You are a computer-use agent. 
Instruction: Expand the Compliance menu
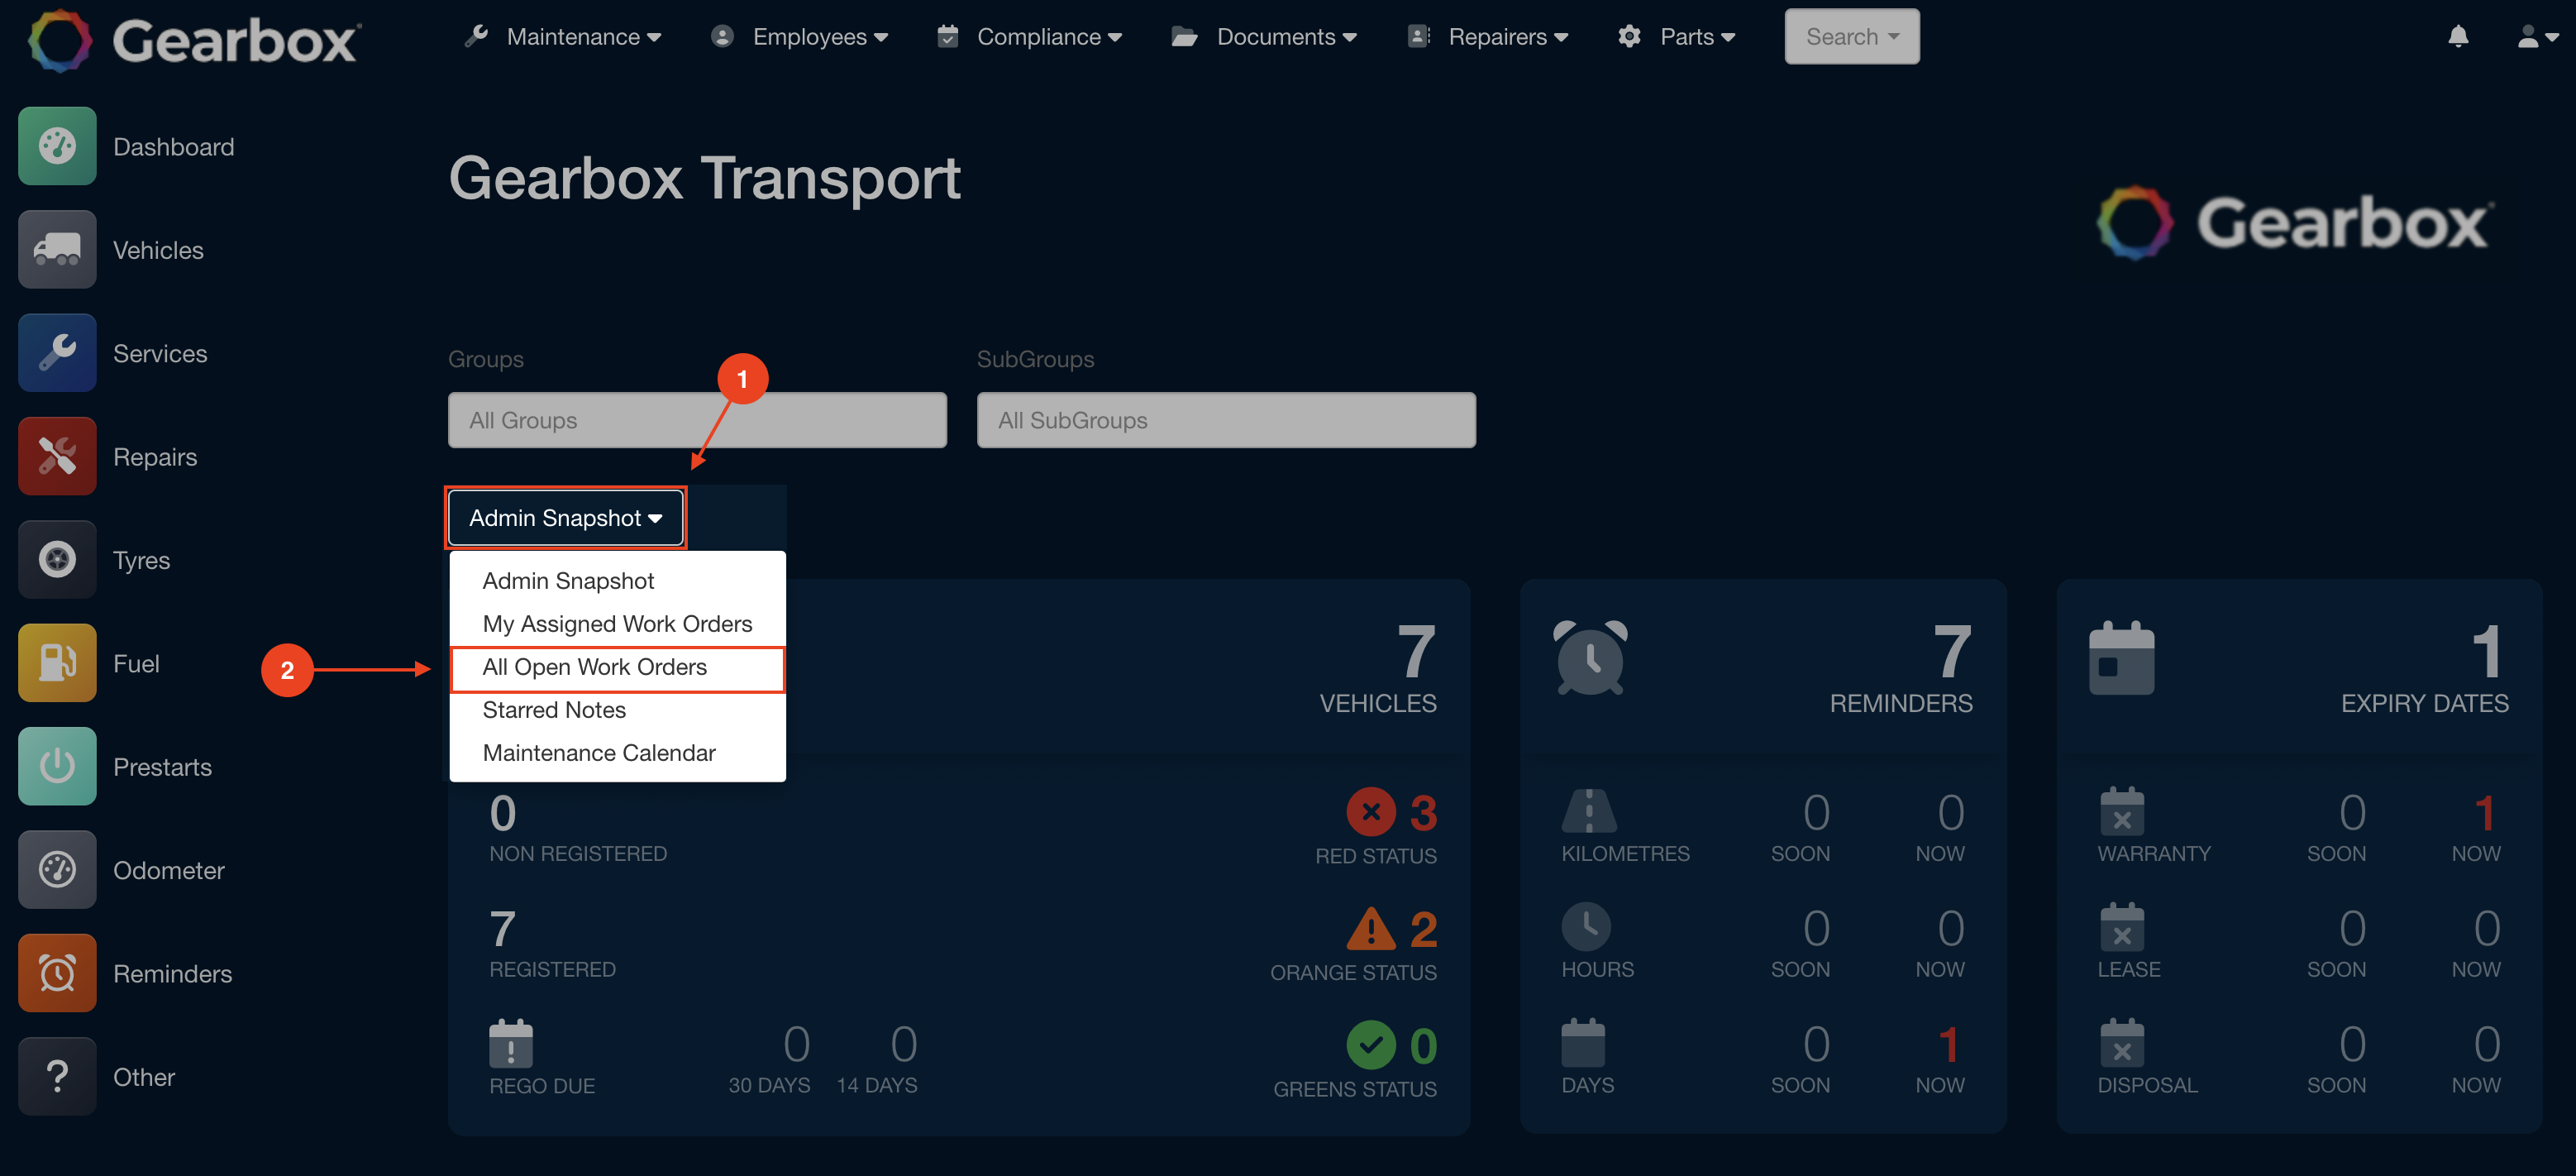coord(1029,37)
